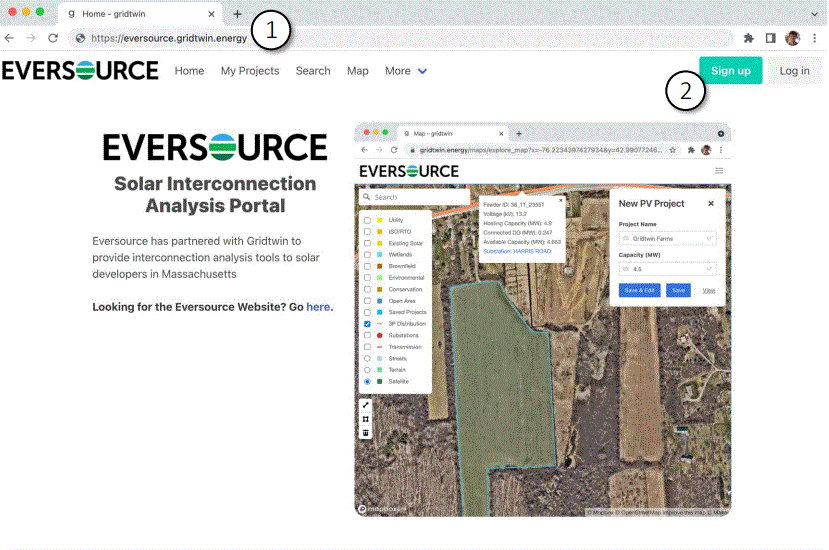Click the 'Solar Interconnection Analysis Portal' heading
The height and width of the screenshot is (550, 829).
(215, 195)
